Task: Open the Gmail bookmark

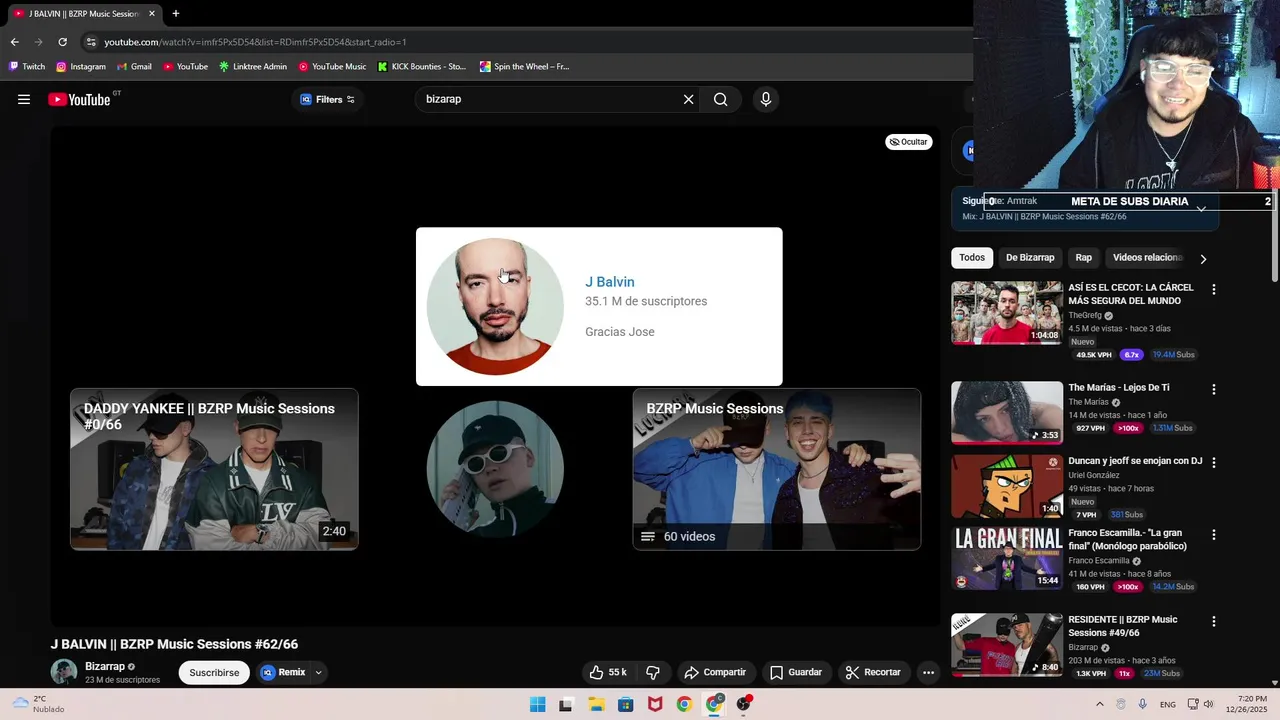Action: click(134, 67)
